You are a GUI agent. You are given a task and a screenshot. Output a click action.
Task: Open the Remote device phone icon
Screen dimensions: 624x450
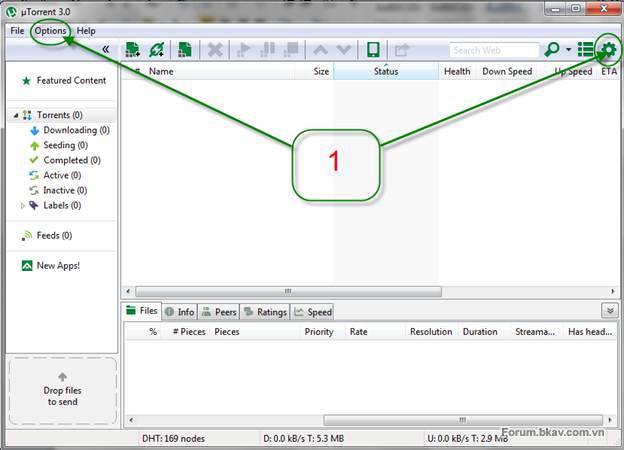click(373, 50)
